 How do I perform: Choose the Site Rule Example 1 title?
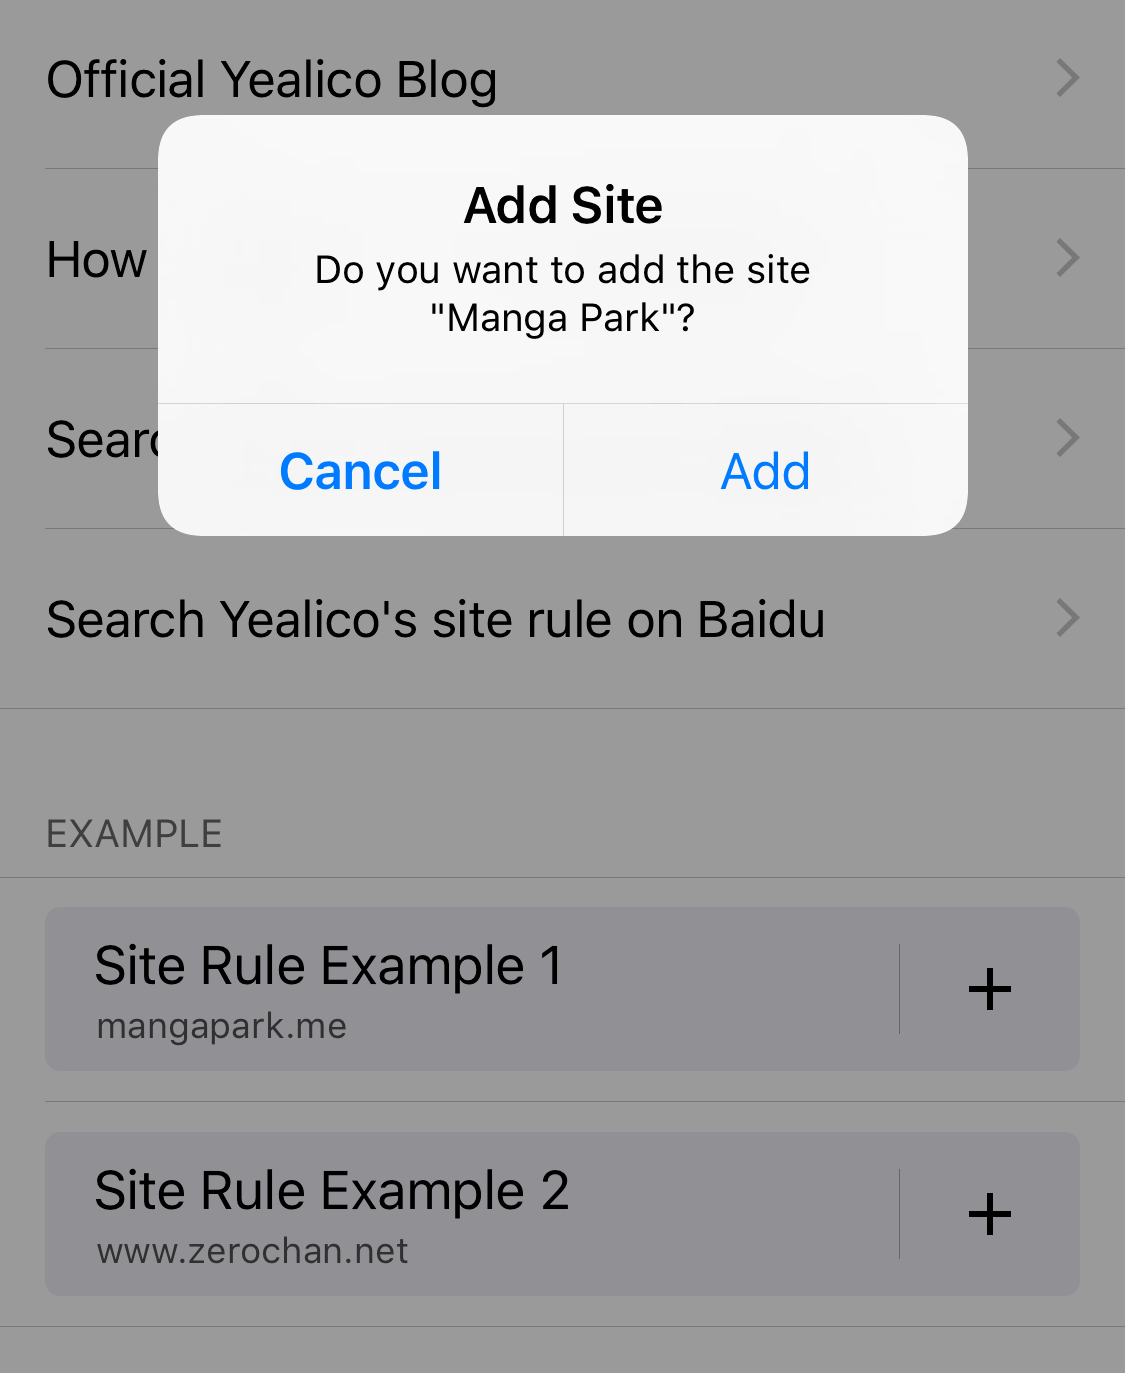click(328, 966)
